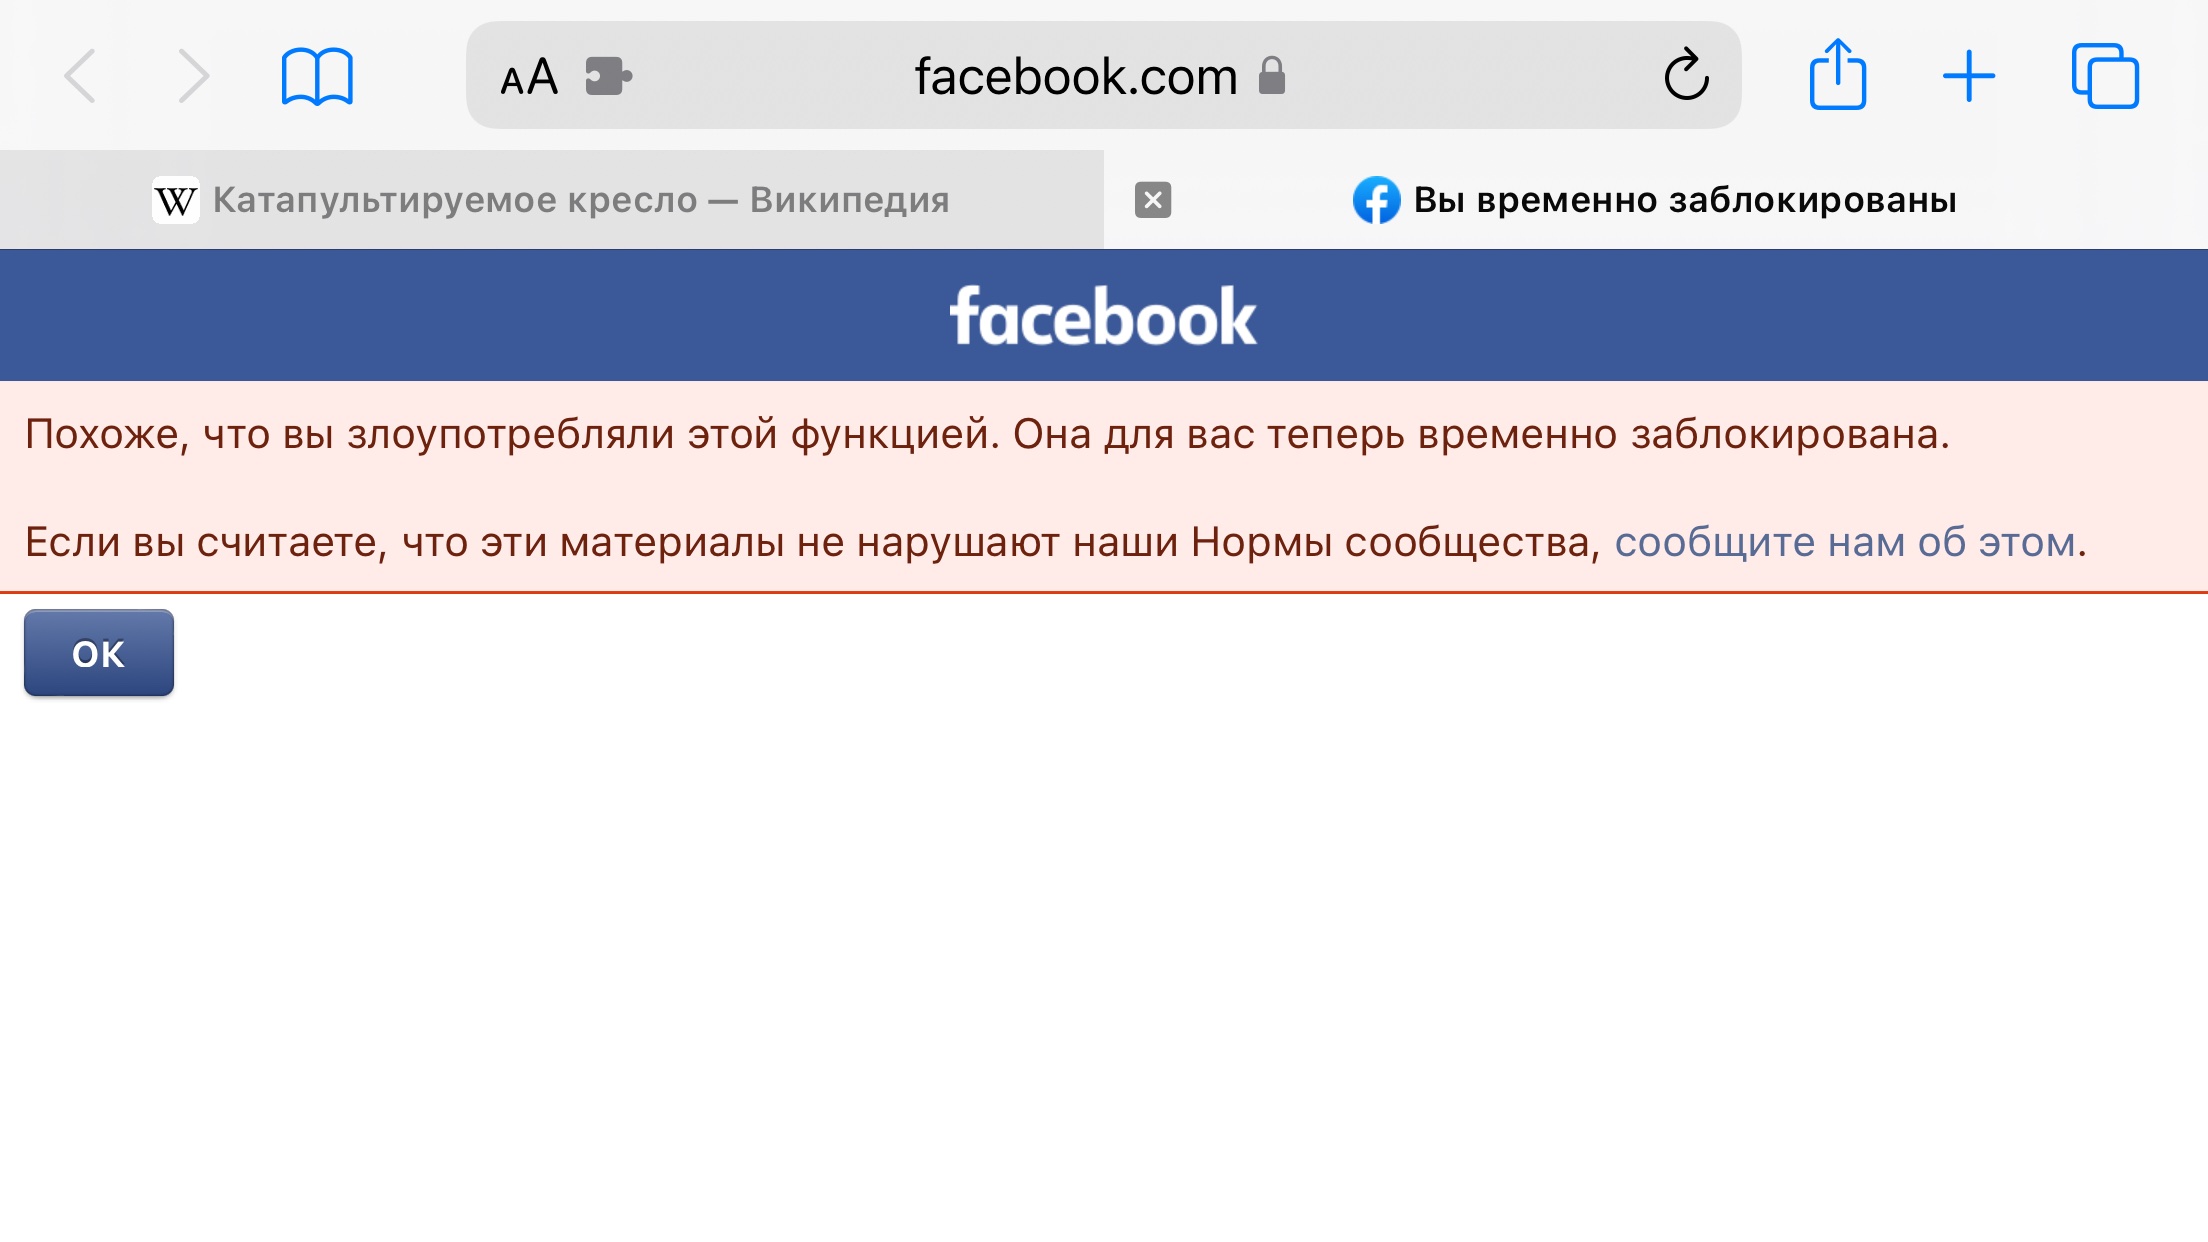This screenshot has width=2208, height=1242.
Task: Reload the page with the refresh arrow
Action: [1686, 75]
